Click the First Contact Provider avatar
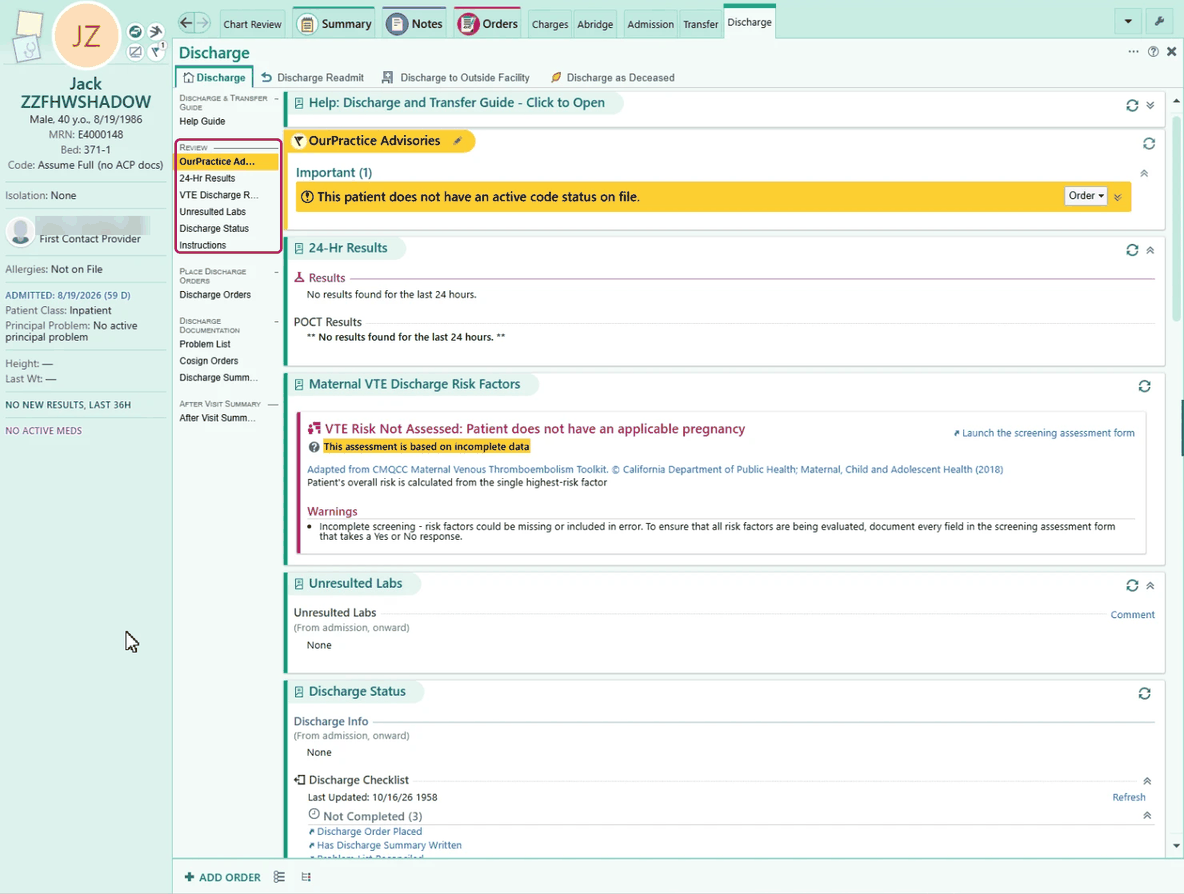Viewport: 1184px width, 894px height. [20, 231]
